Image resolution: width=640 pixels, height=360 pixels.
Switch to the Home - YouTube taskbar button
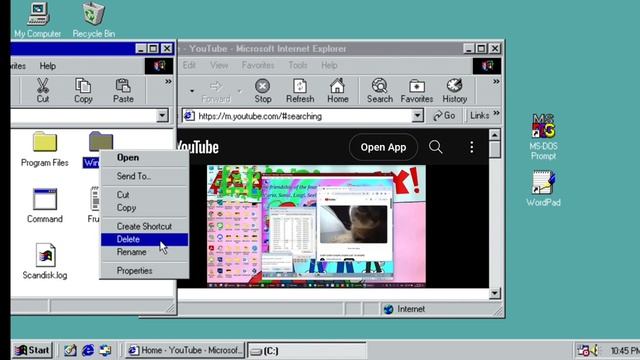pyautogui.click(x=185, y=350)
